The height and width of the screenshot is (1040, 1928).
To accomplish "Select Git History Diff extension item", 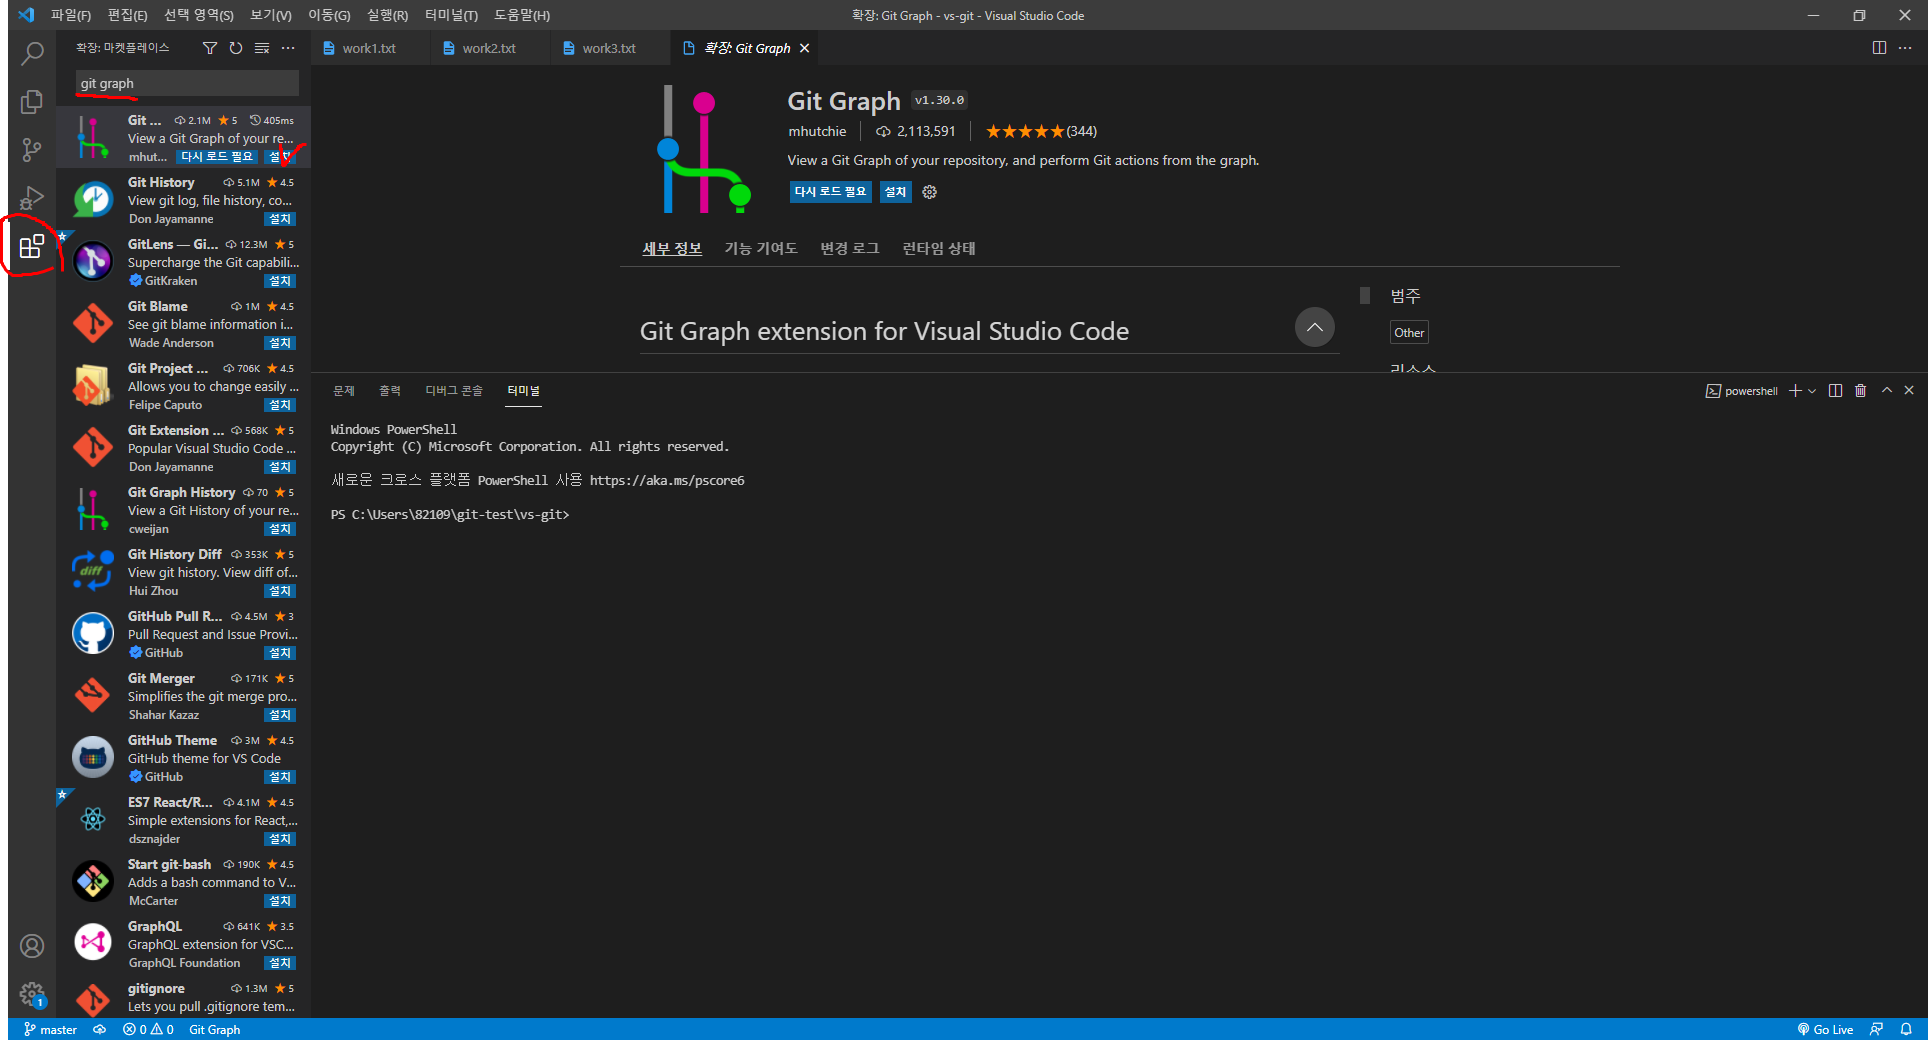I will pos(183,572).
